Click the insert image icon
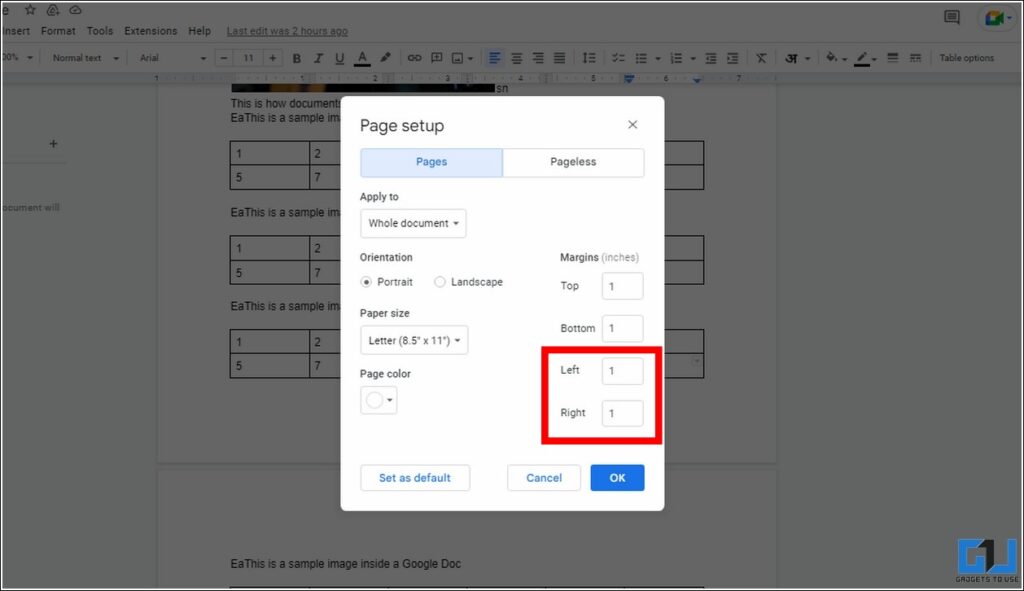Screen dimensions: 1024x591 [457, 58]
